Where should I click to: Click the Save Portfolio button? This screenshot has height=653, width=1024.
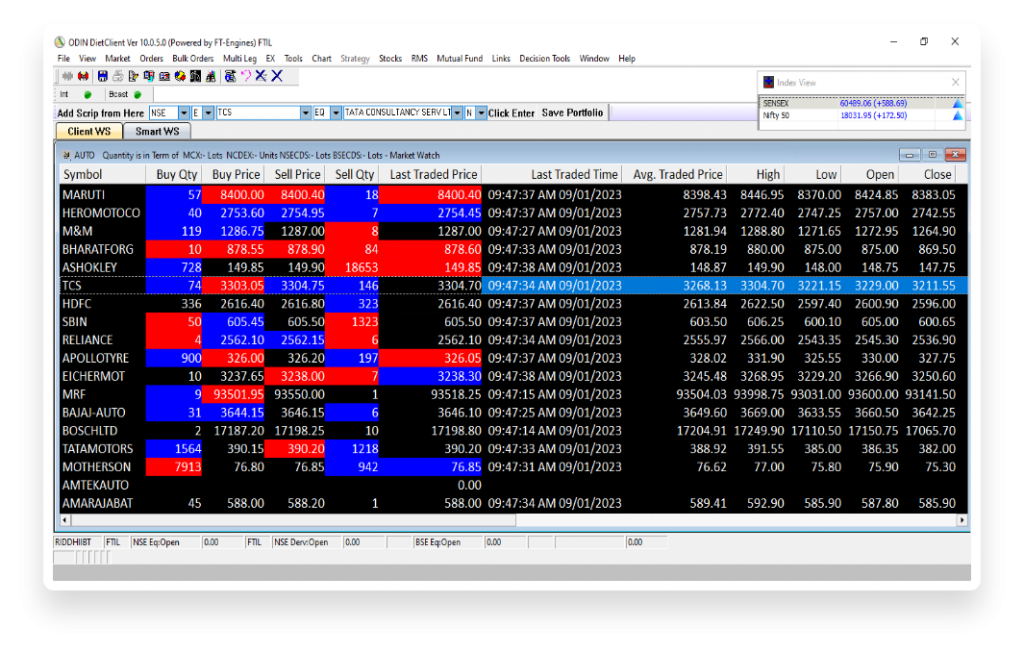pyautogui.click(x=572, y=113)
